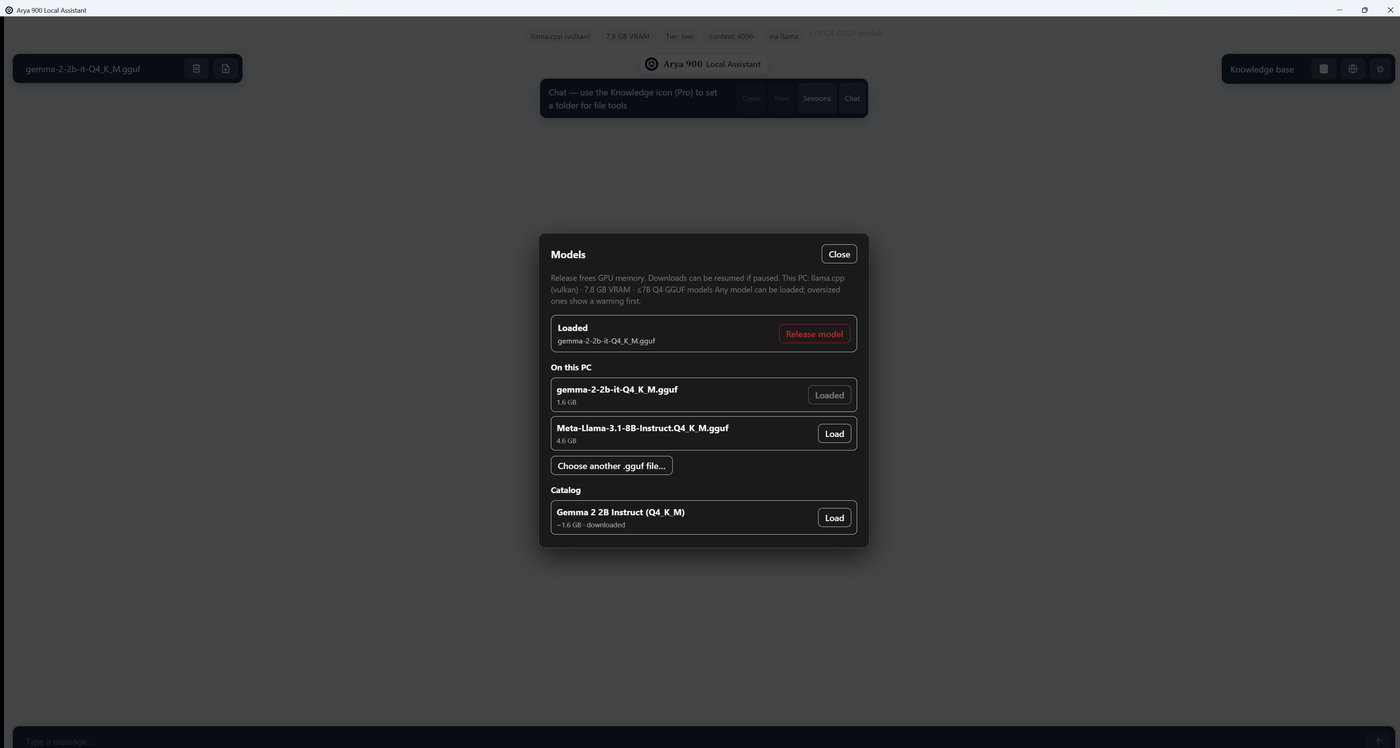Click the '4.6 GB' size label
The width and height of the screenshot is (1400, 748).
[567, 441]
